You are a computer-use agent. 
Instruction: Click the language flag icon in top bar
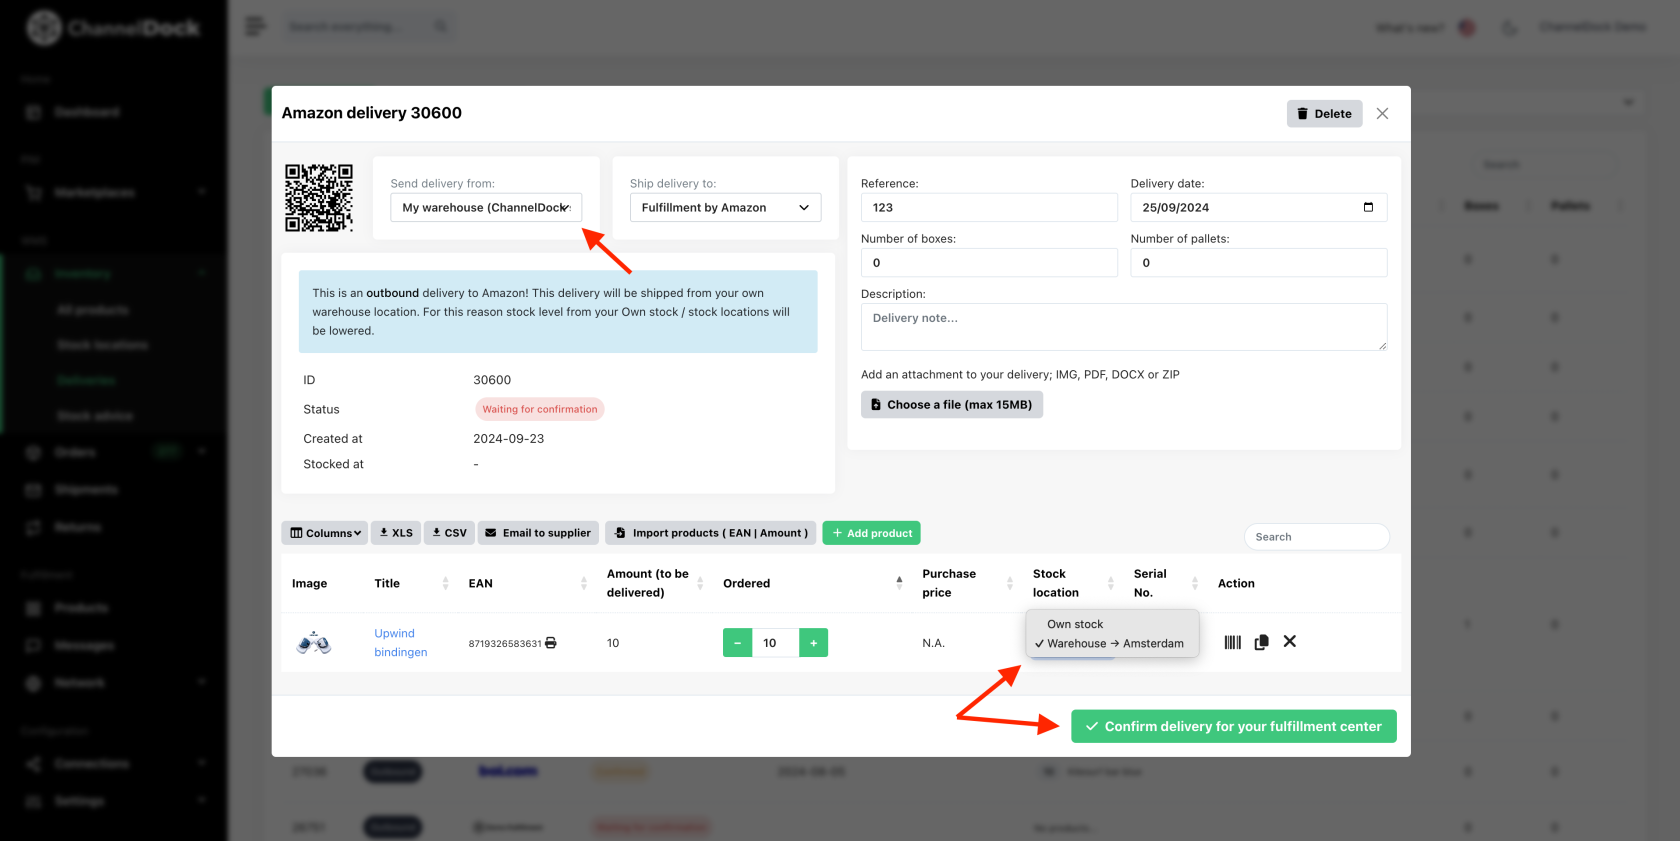pos(1467,28)
